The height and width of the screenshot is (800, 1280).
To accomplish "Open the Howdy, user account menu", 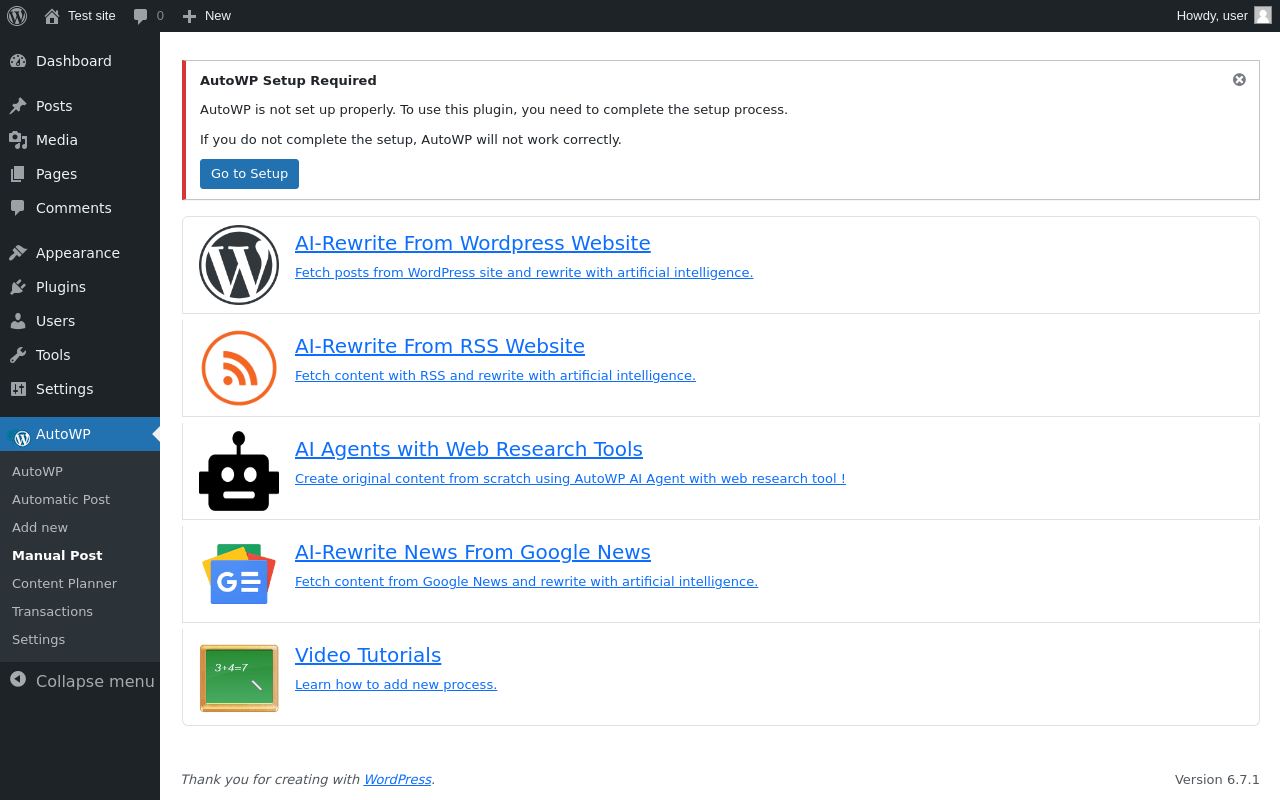I will (x=1222, y=16).
